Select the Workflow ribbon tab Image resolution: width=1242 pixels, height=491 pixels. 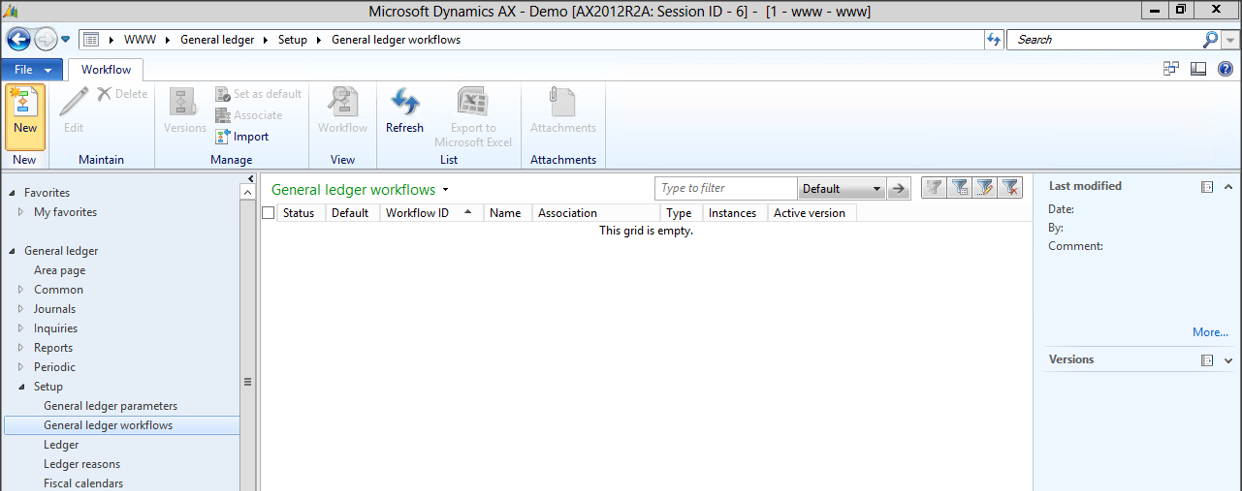point(106,70)
